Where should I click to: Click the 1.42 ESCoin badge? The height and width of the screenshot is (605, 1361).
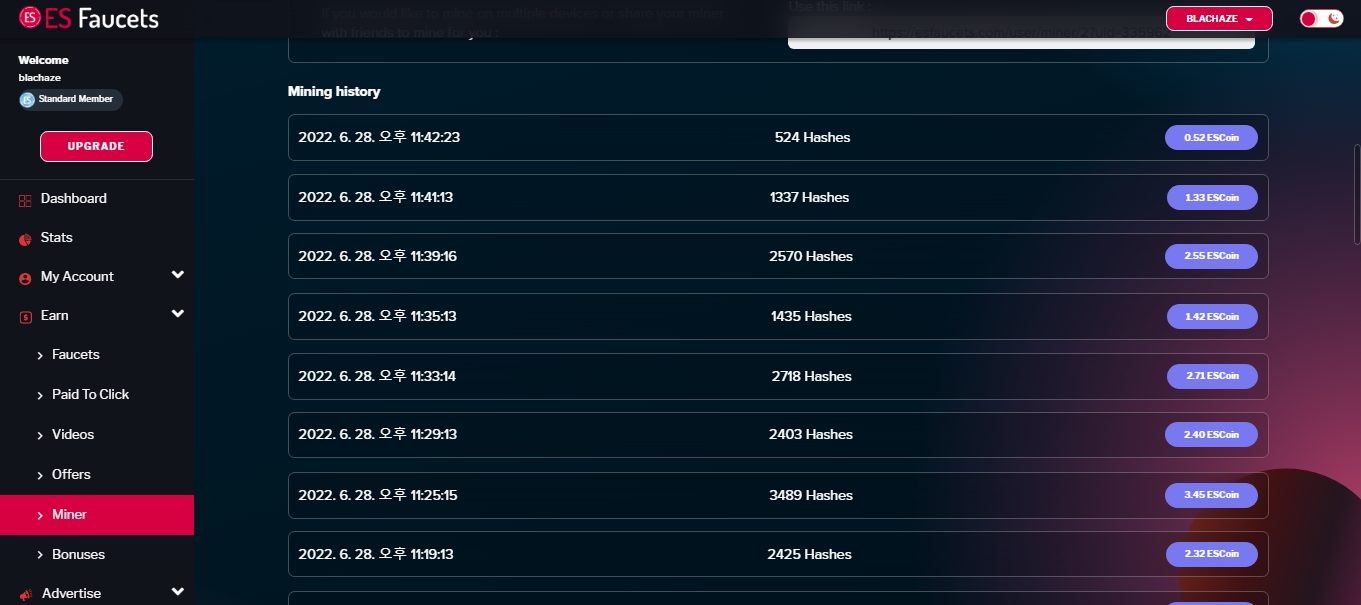click(1212, 317)
